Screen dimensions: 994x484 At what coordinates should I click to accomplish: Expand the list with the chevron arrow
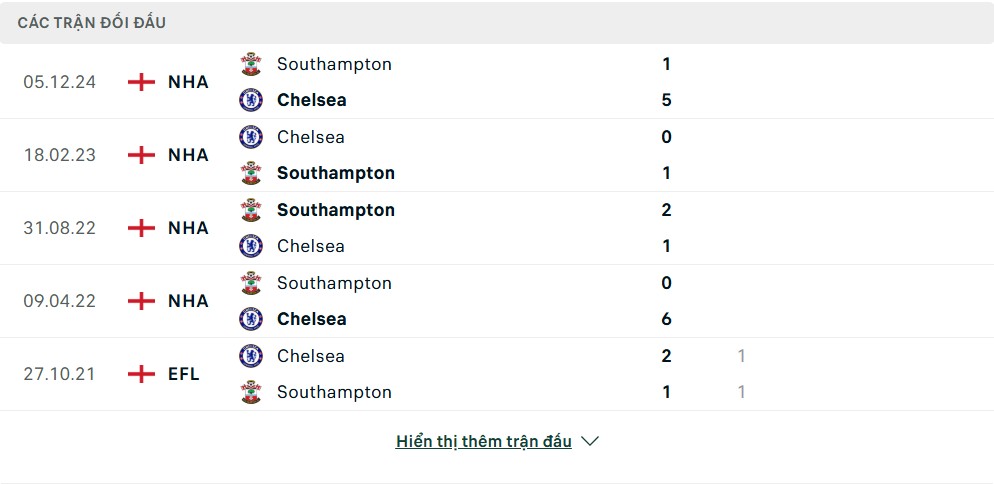[590, 441]
